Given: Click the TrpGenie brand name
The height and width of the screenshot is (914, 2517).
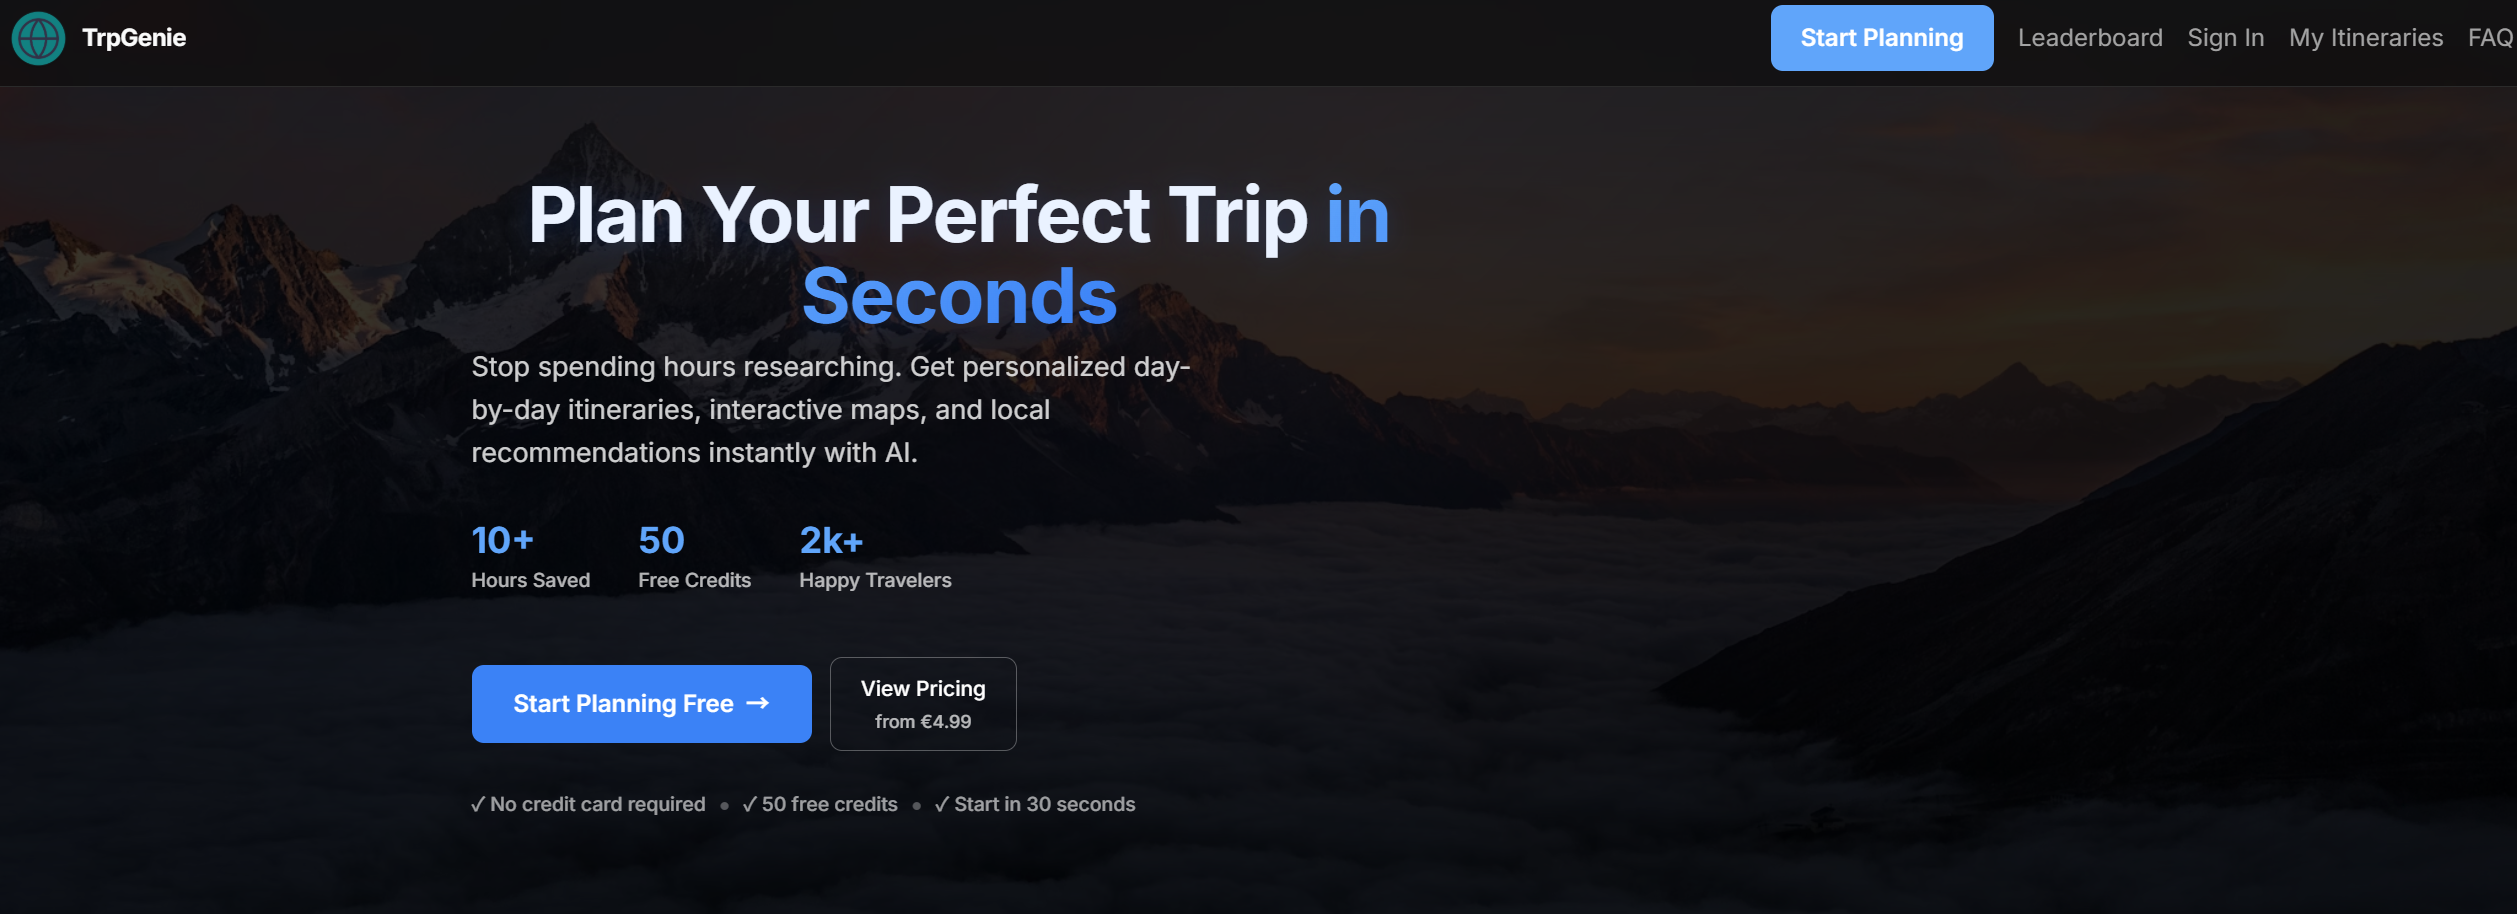Looking at the screenshot, I should 134,38.
